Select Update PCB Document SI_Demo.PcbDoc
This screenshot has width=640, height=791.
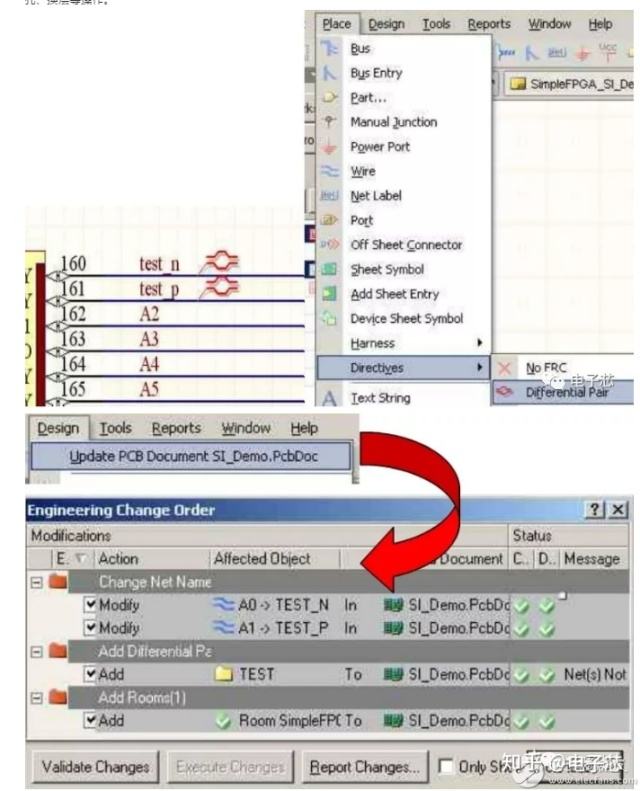(x=191, y=456)
